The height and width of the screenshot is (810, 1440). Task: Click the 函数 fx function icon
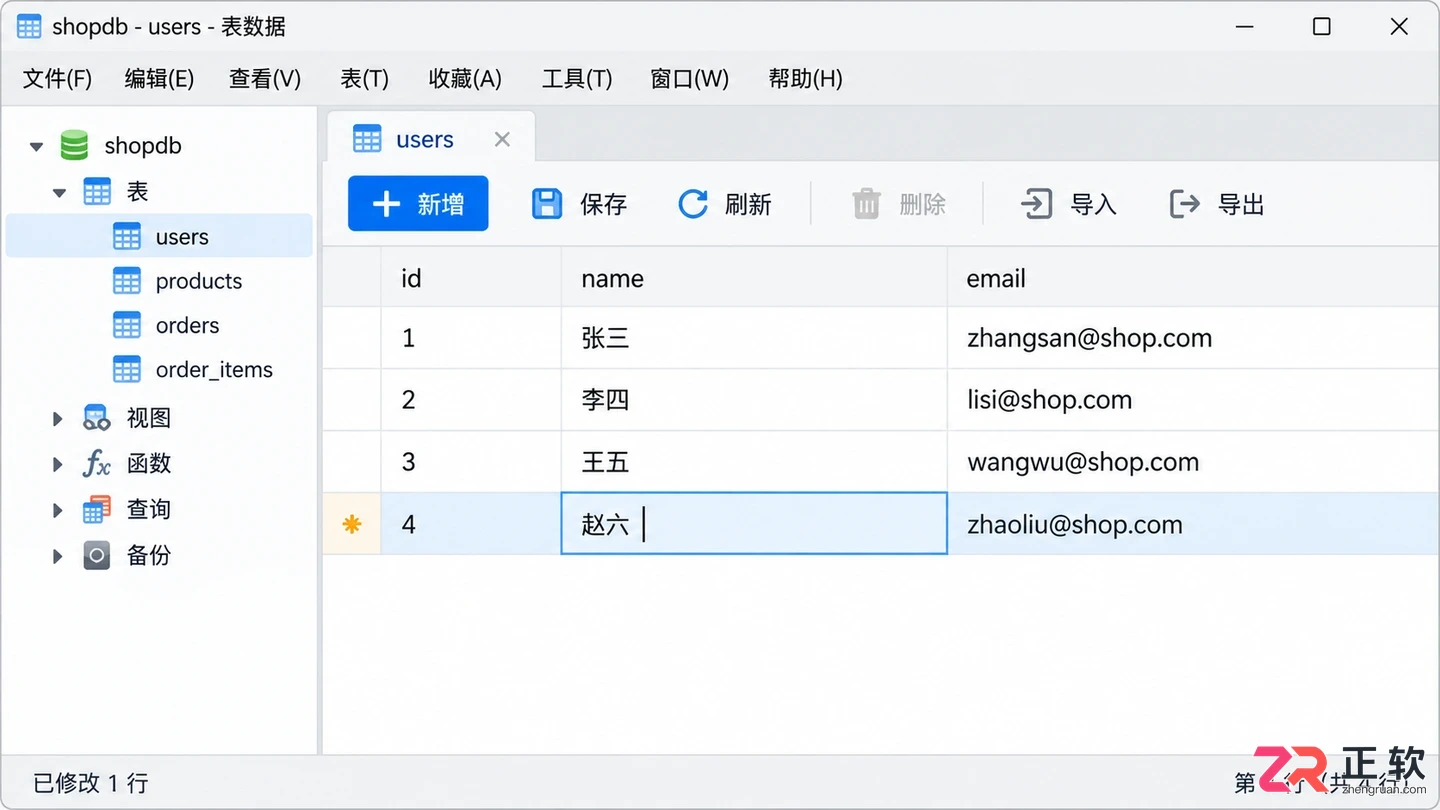click(96, 464)
